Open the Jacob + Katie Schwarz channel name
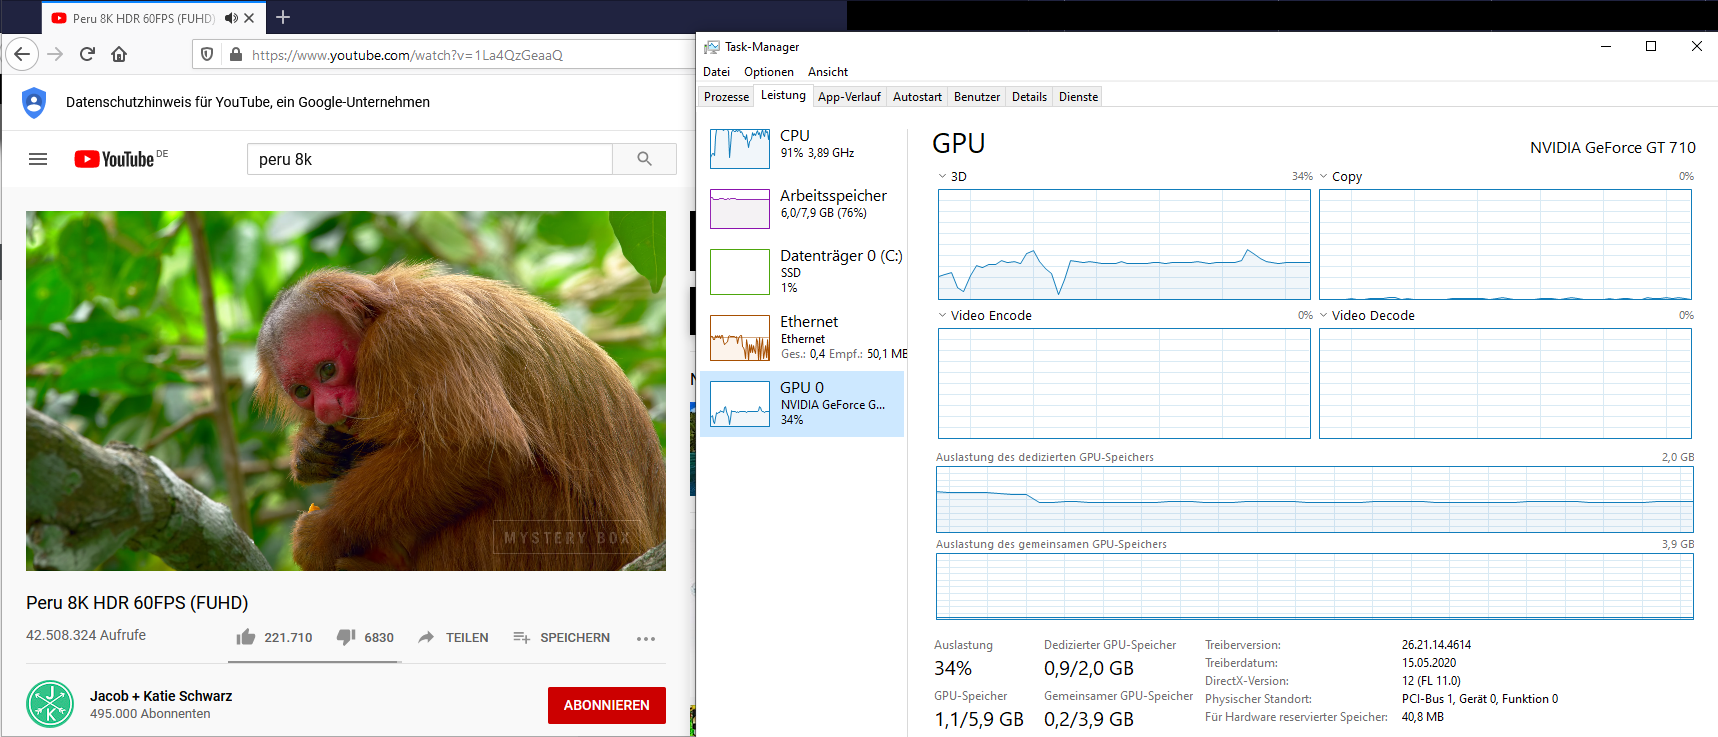The width and height of the screenshot is (1718, 737). pos(161,696)
